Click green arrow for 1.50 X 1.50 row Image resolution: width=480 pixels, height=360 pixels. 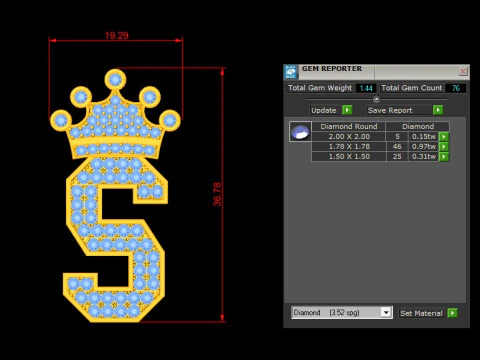(x=444, y=157)
